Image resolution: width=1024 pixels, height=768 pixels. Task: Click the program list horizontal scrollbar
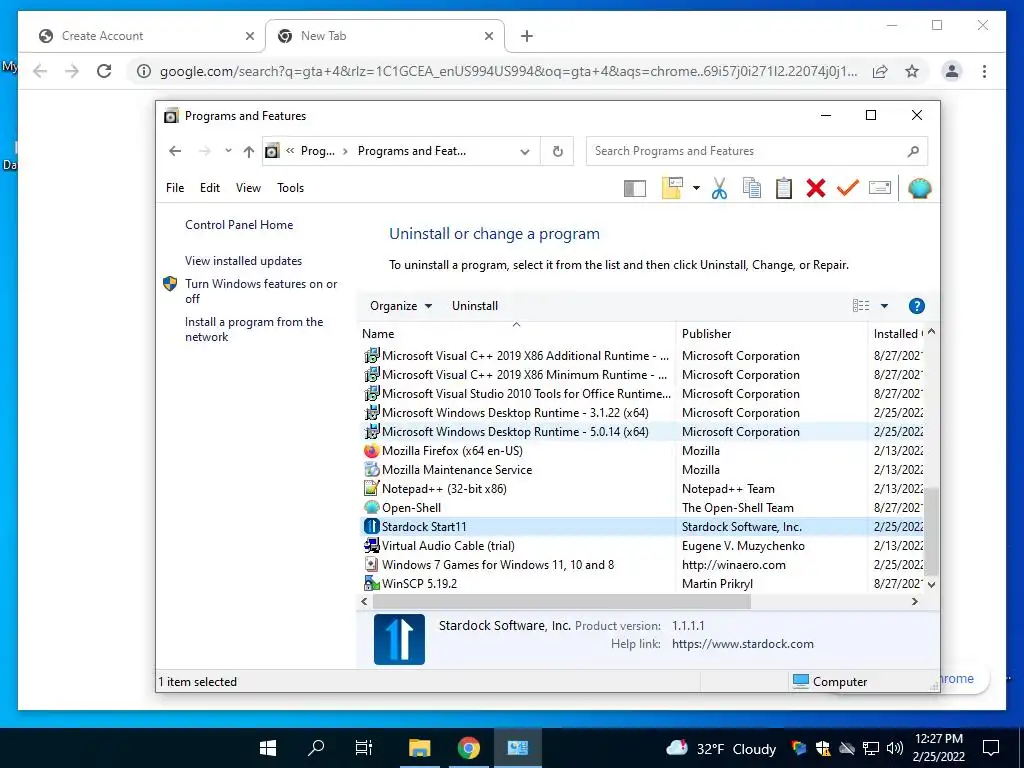(x=562, y=601)
